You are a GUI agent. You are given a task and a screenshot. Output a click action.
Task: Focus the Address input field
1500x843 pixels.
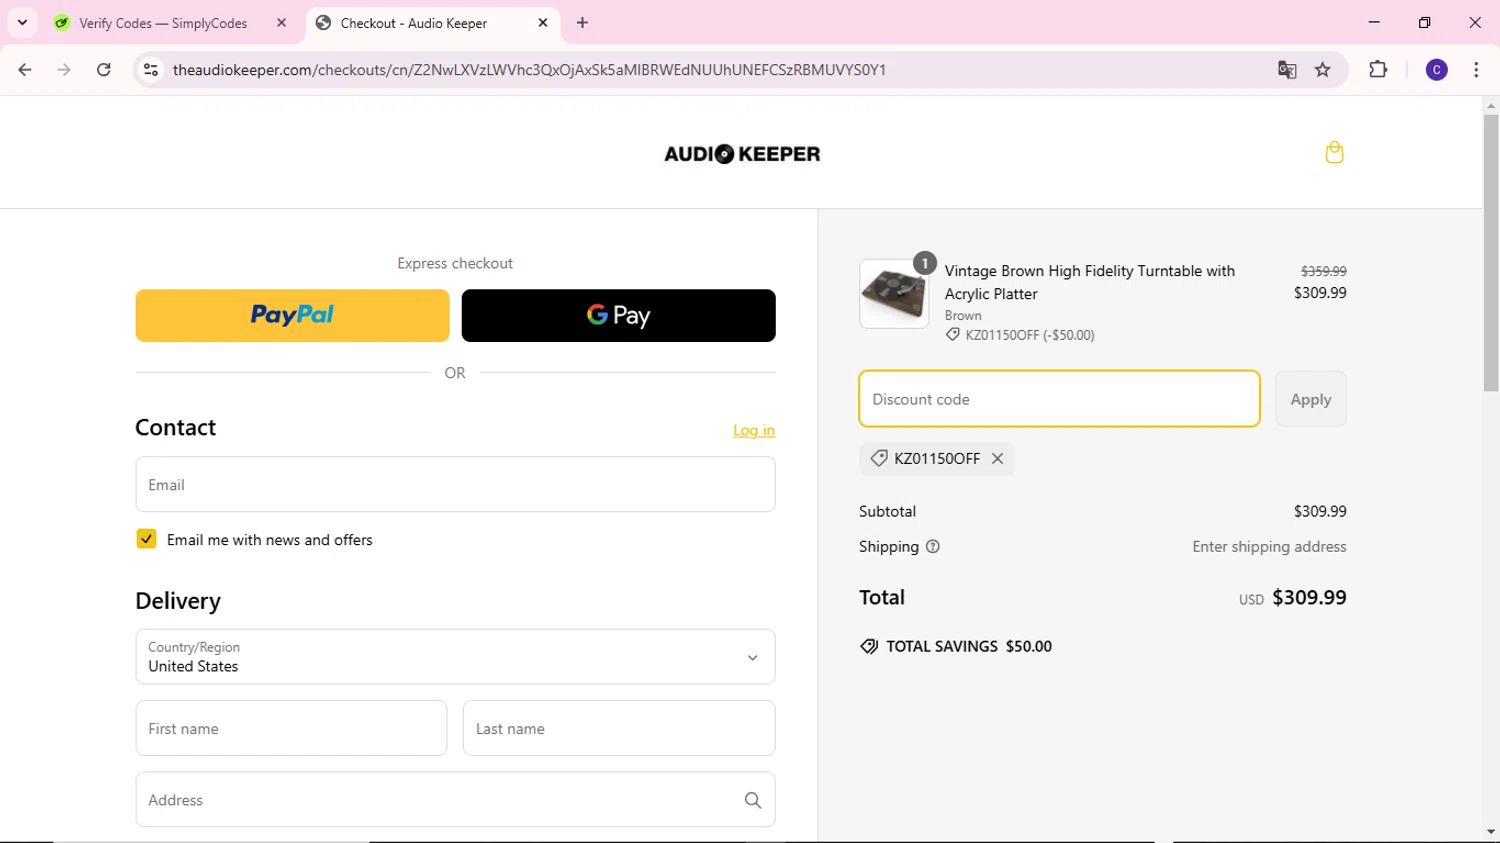[x=455, y=800]
